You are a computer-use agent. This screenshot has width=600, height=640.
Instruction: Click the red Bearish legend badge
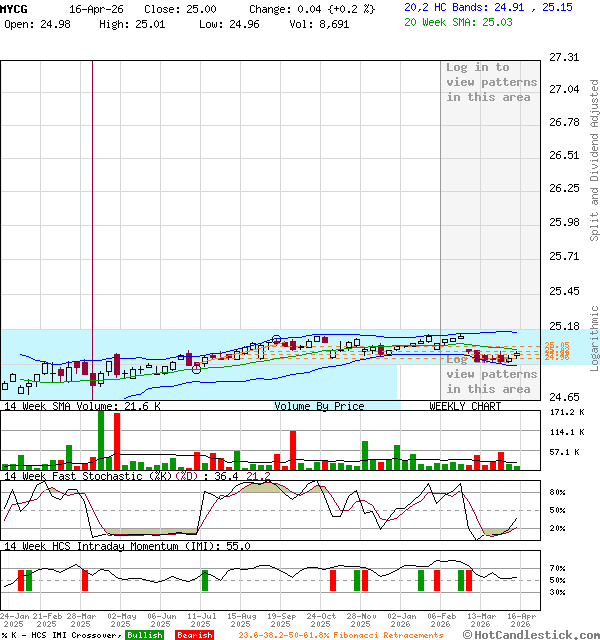(193, 635)
